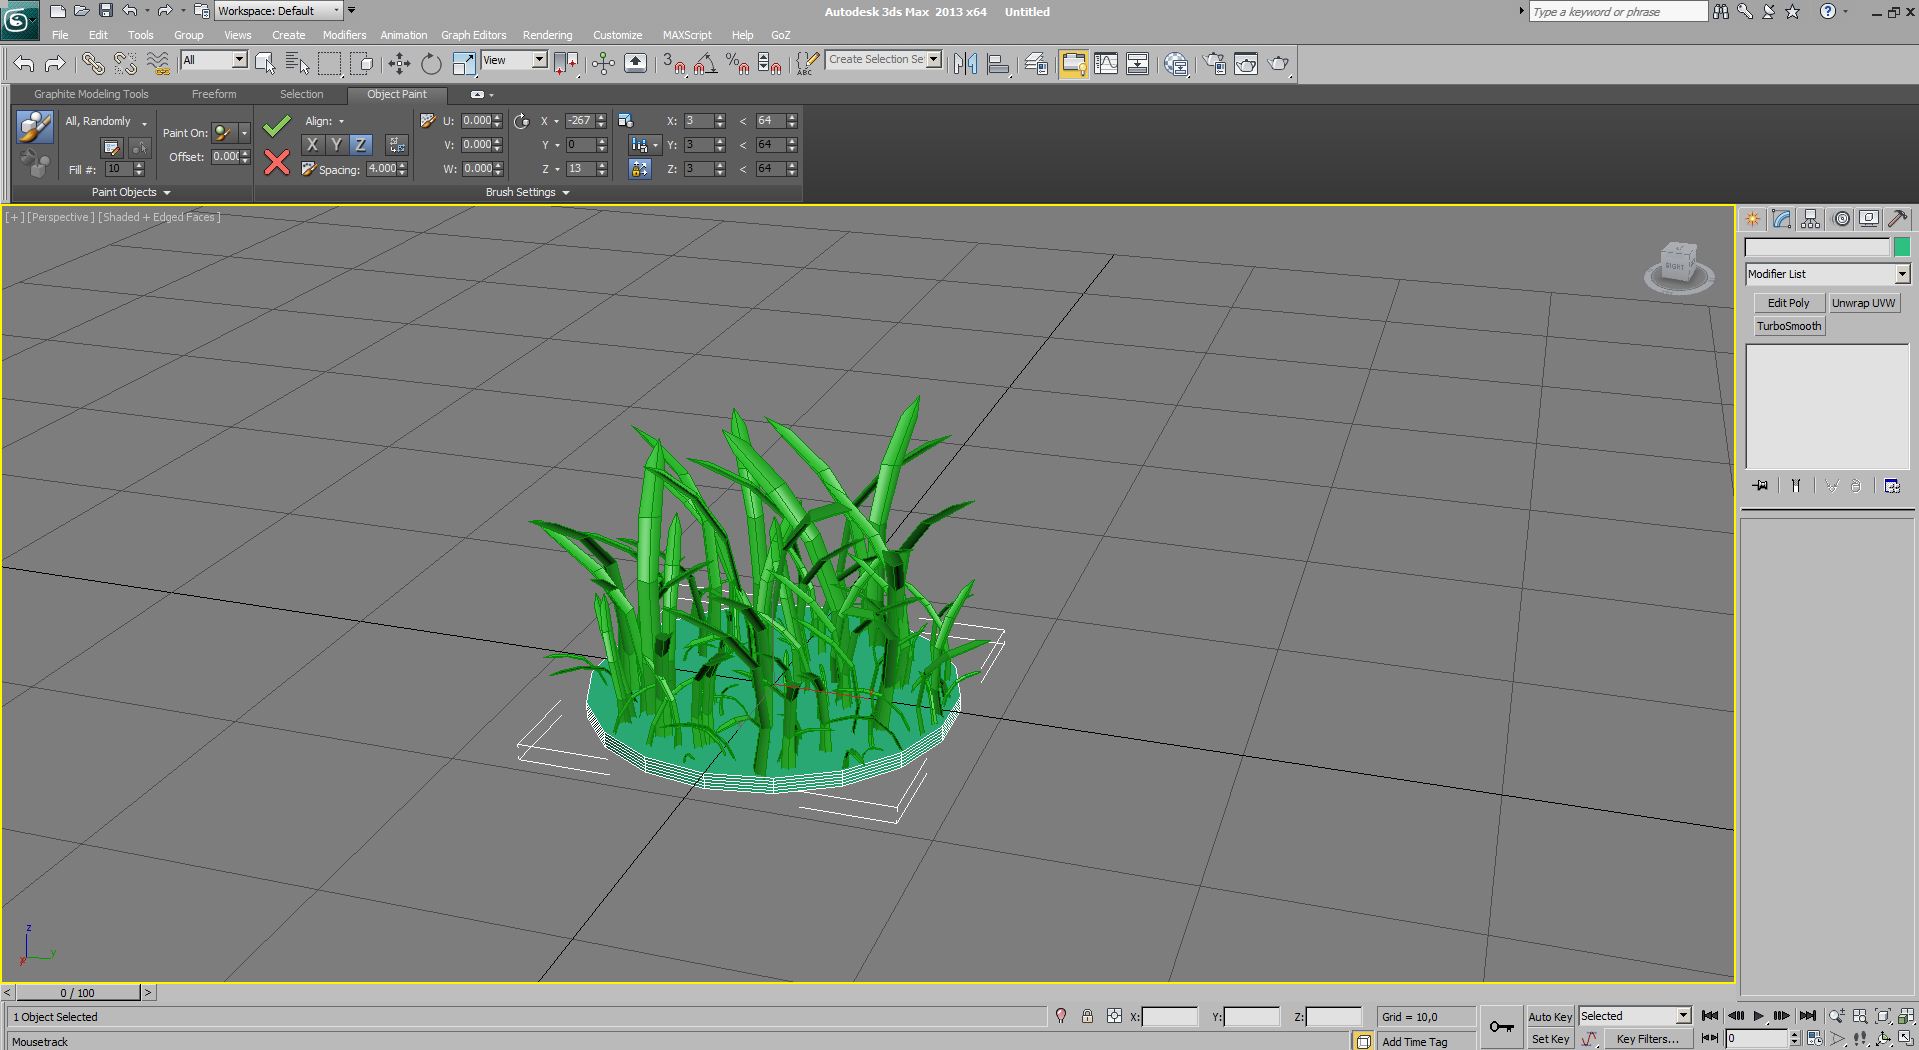Viewport: 1919px width, 1050px height.
Task: Select the Select and Move tool
Action: point(399,64)
